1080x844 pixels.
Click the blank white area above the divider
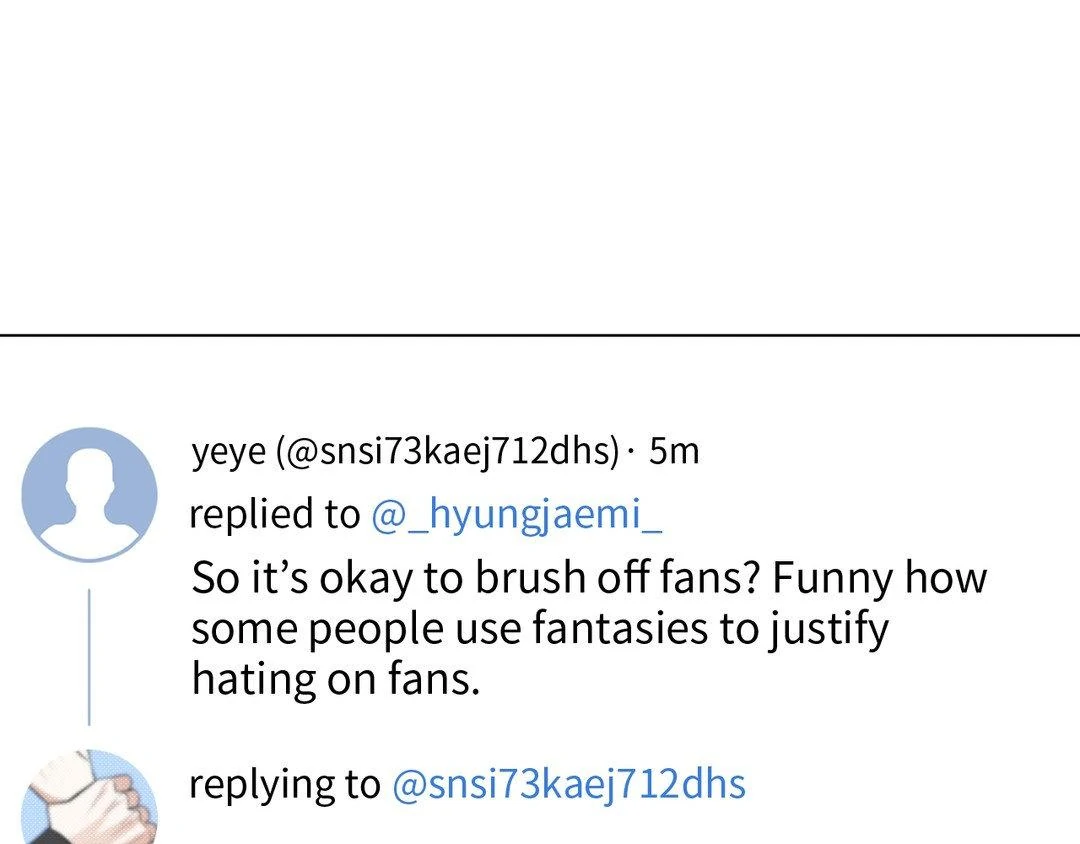click(540, 160)
